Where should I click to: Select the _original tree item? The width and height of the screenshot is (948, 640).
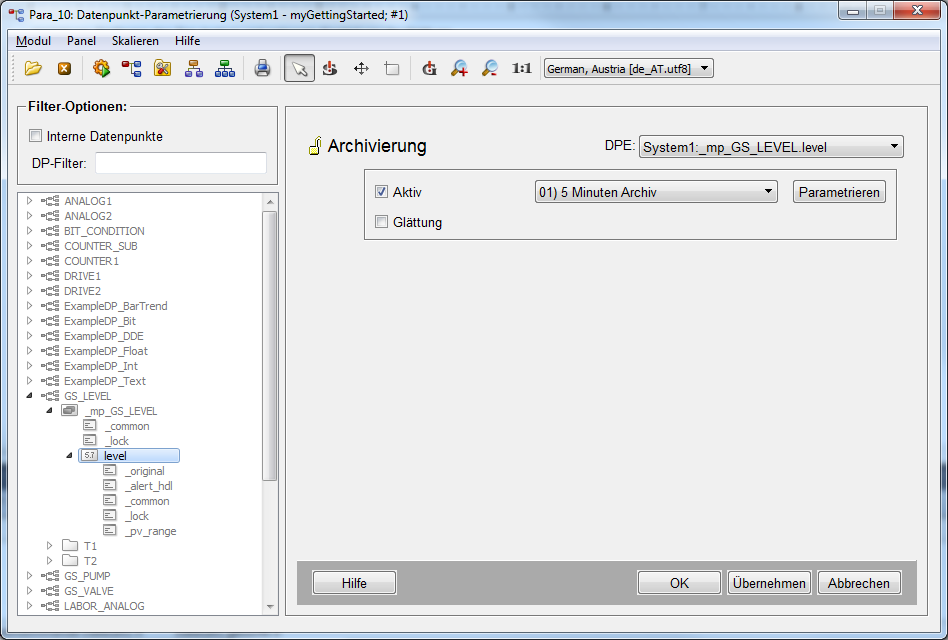144,470
